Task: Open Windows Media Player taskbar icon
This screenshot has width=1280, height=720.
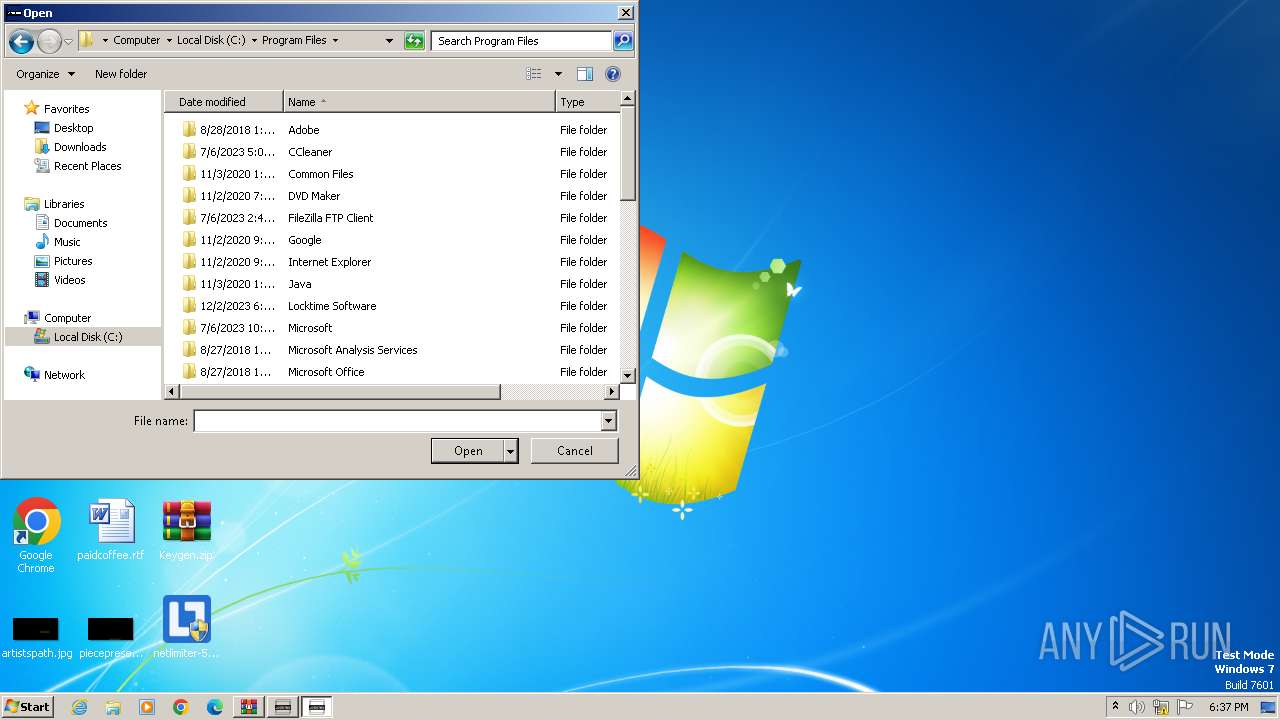Action: (147, 707)
